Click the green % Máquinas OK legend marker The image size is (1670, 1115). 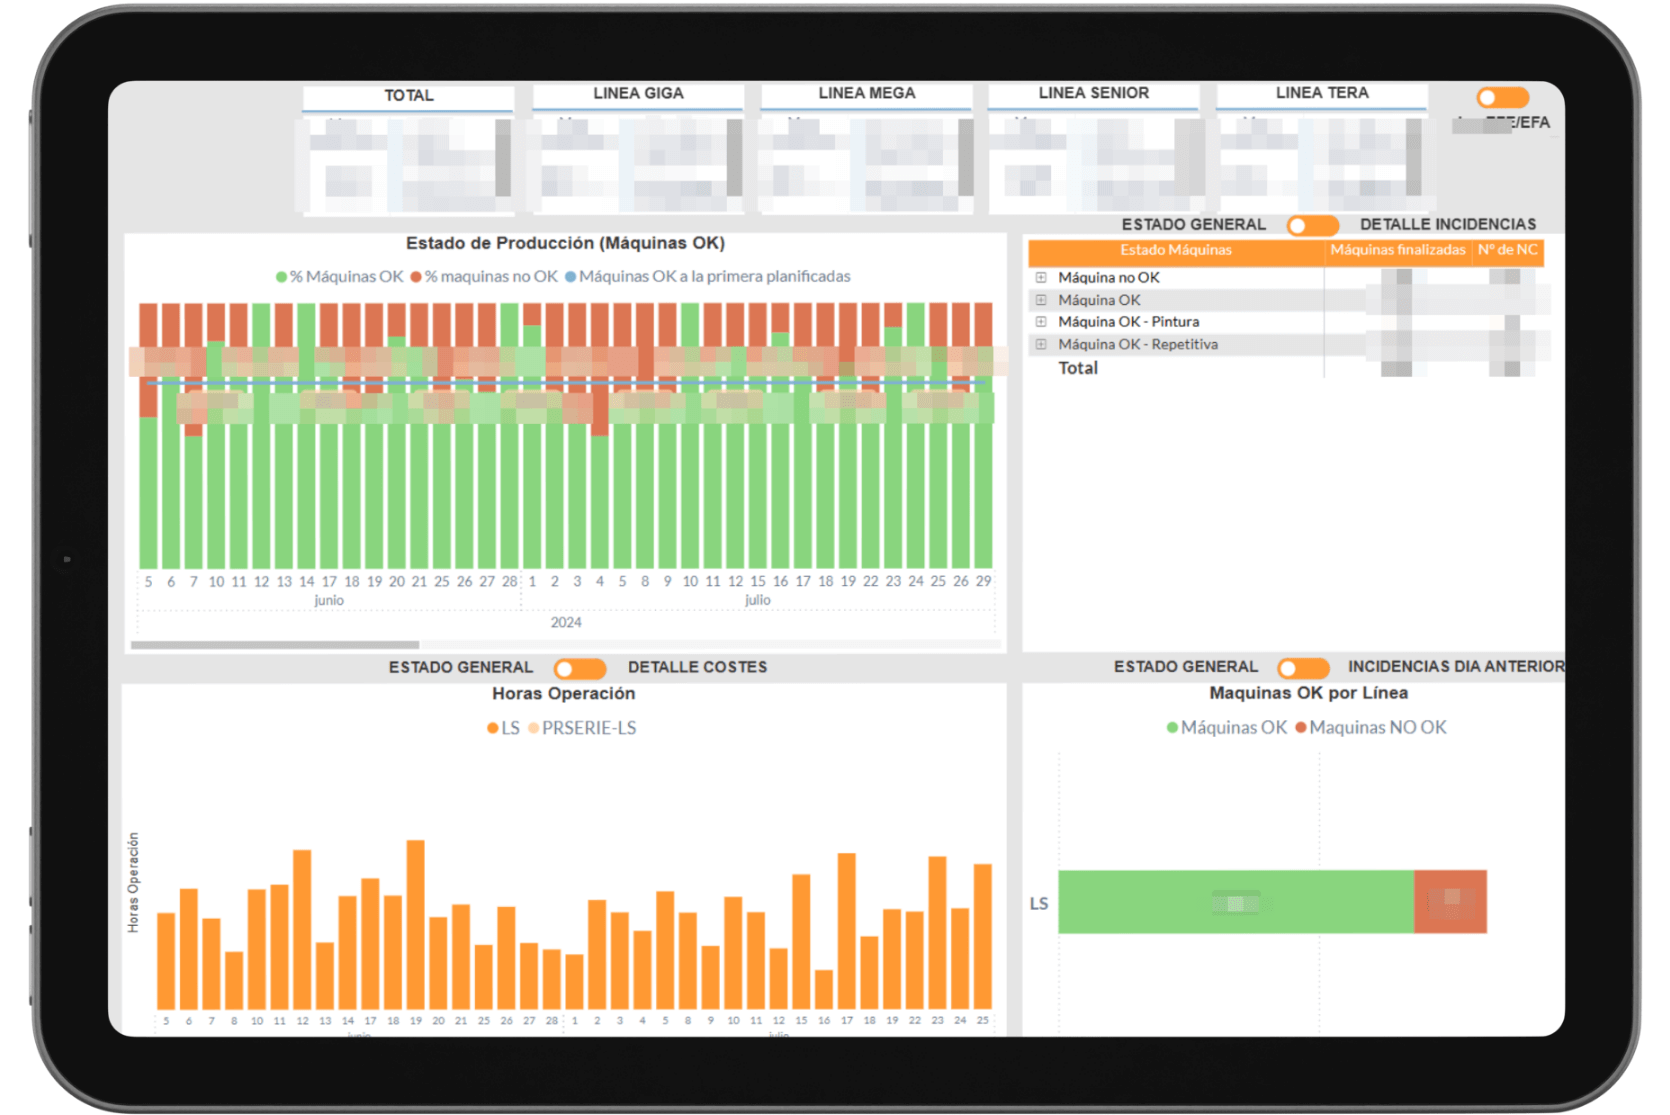[x=282, y=277]
